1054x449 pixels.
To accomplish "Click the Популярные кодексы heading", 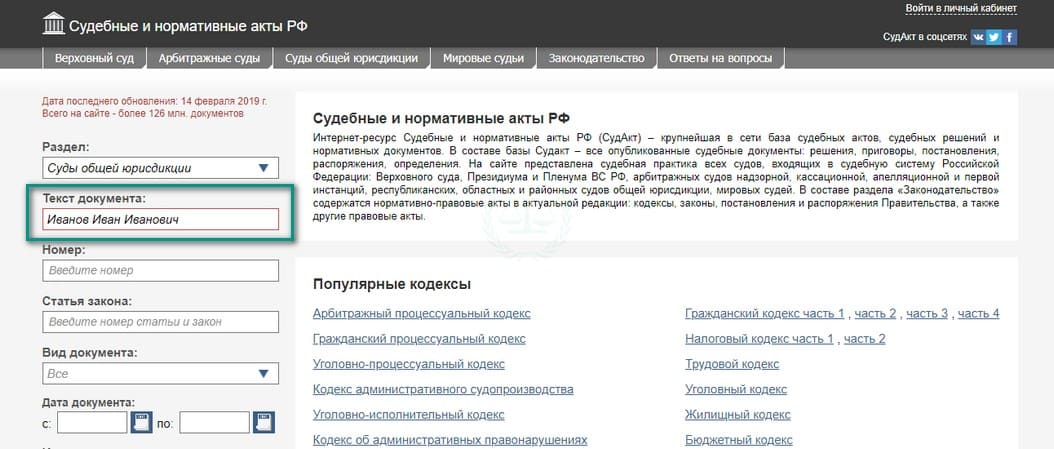I will pyautogui.click(x=392, y=284).
